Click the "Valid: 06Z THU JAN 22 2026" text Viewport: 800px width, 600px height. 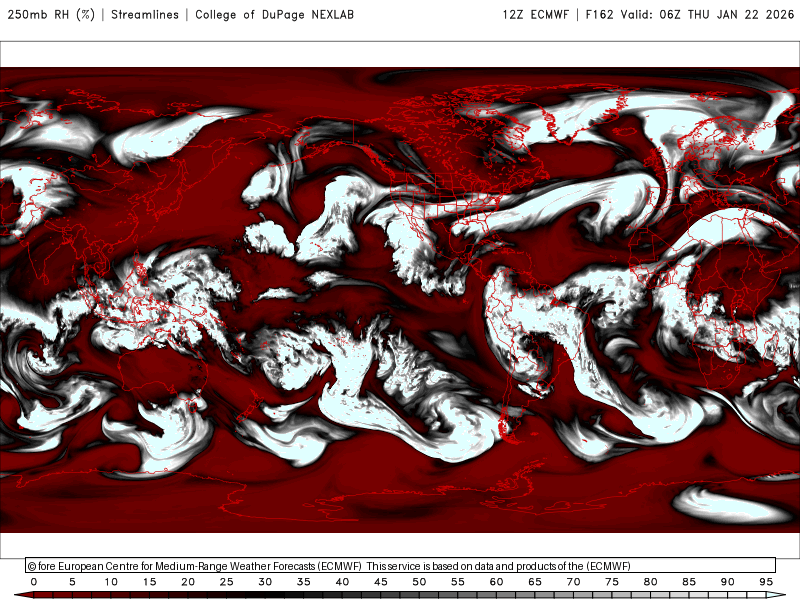pyautogui.click(x=707, y=14)
